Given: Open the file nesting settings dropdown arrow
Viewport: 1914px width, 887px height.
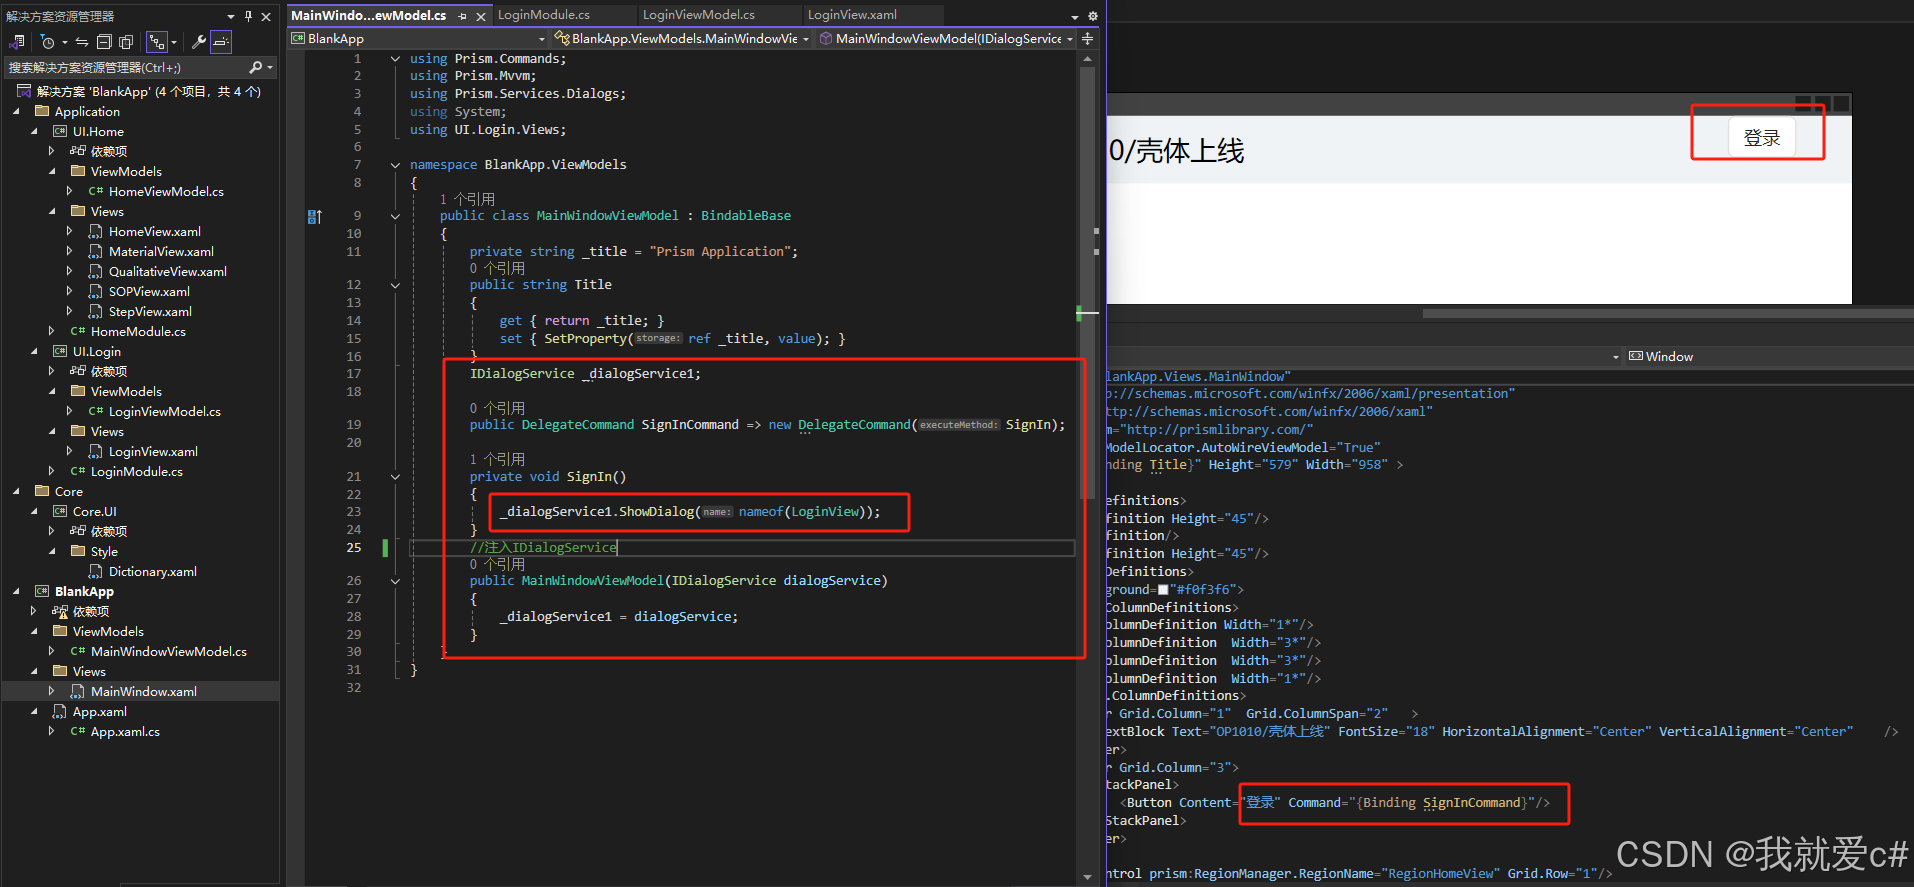Looking at the screenshot, I should pos(173,42).
